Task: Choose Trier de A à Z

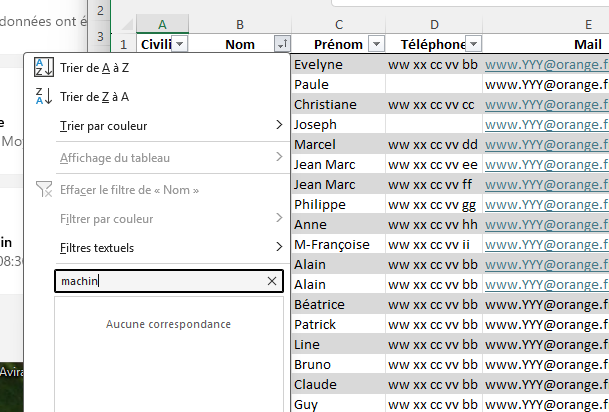Action: [94, 67]
